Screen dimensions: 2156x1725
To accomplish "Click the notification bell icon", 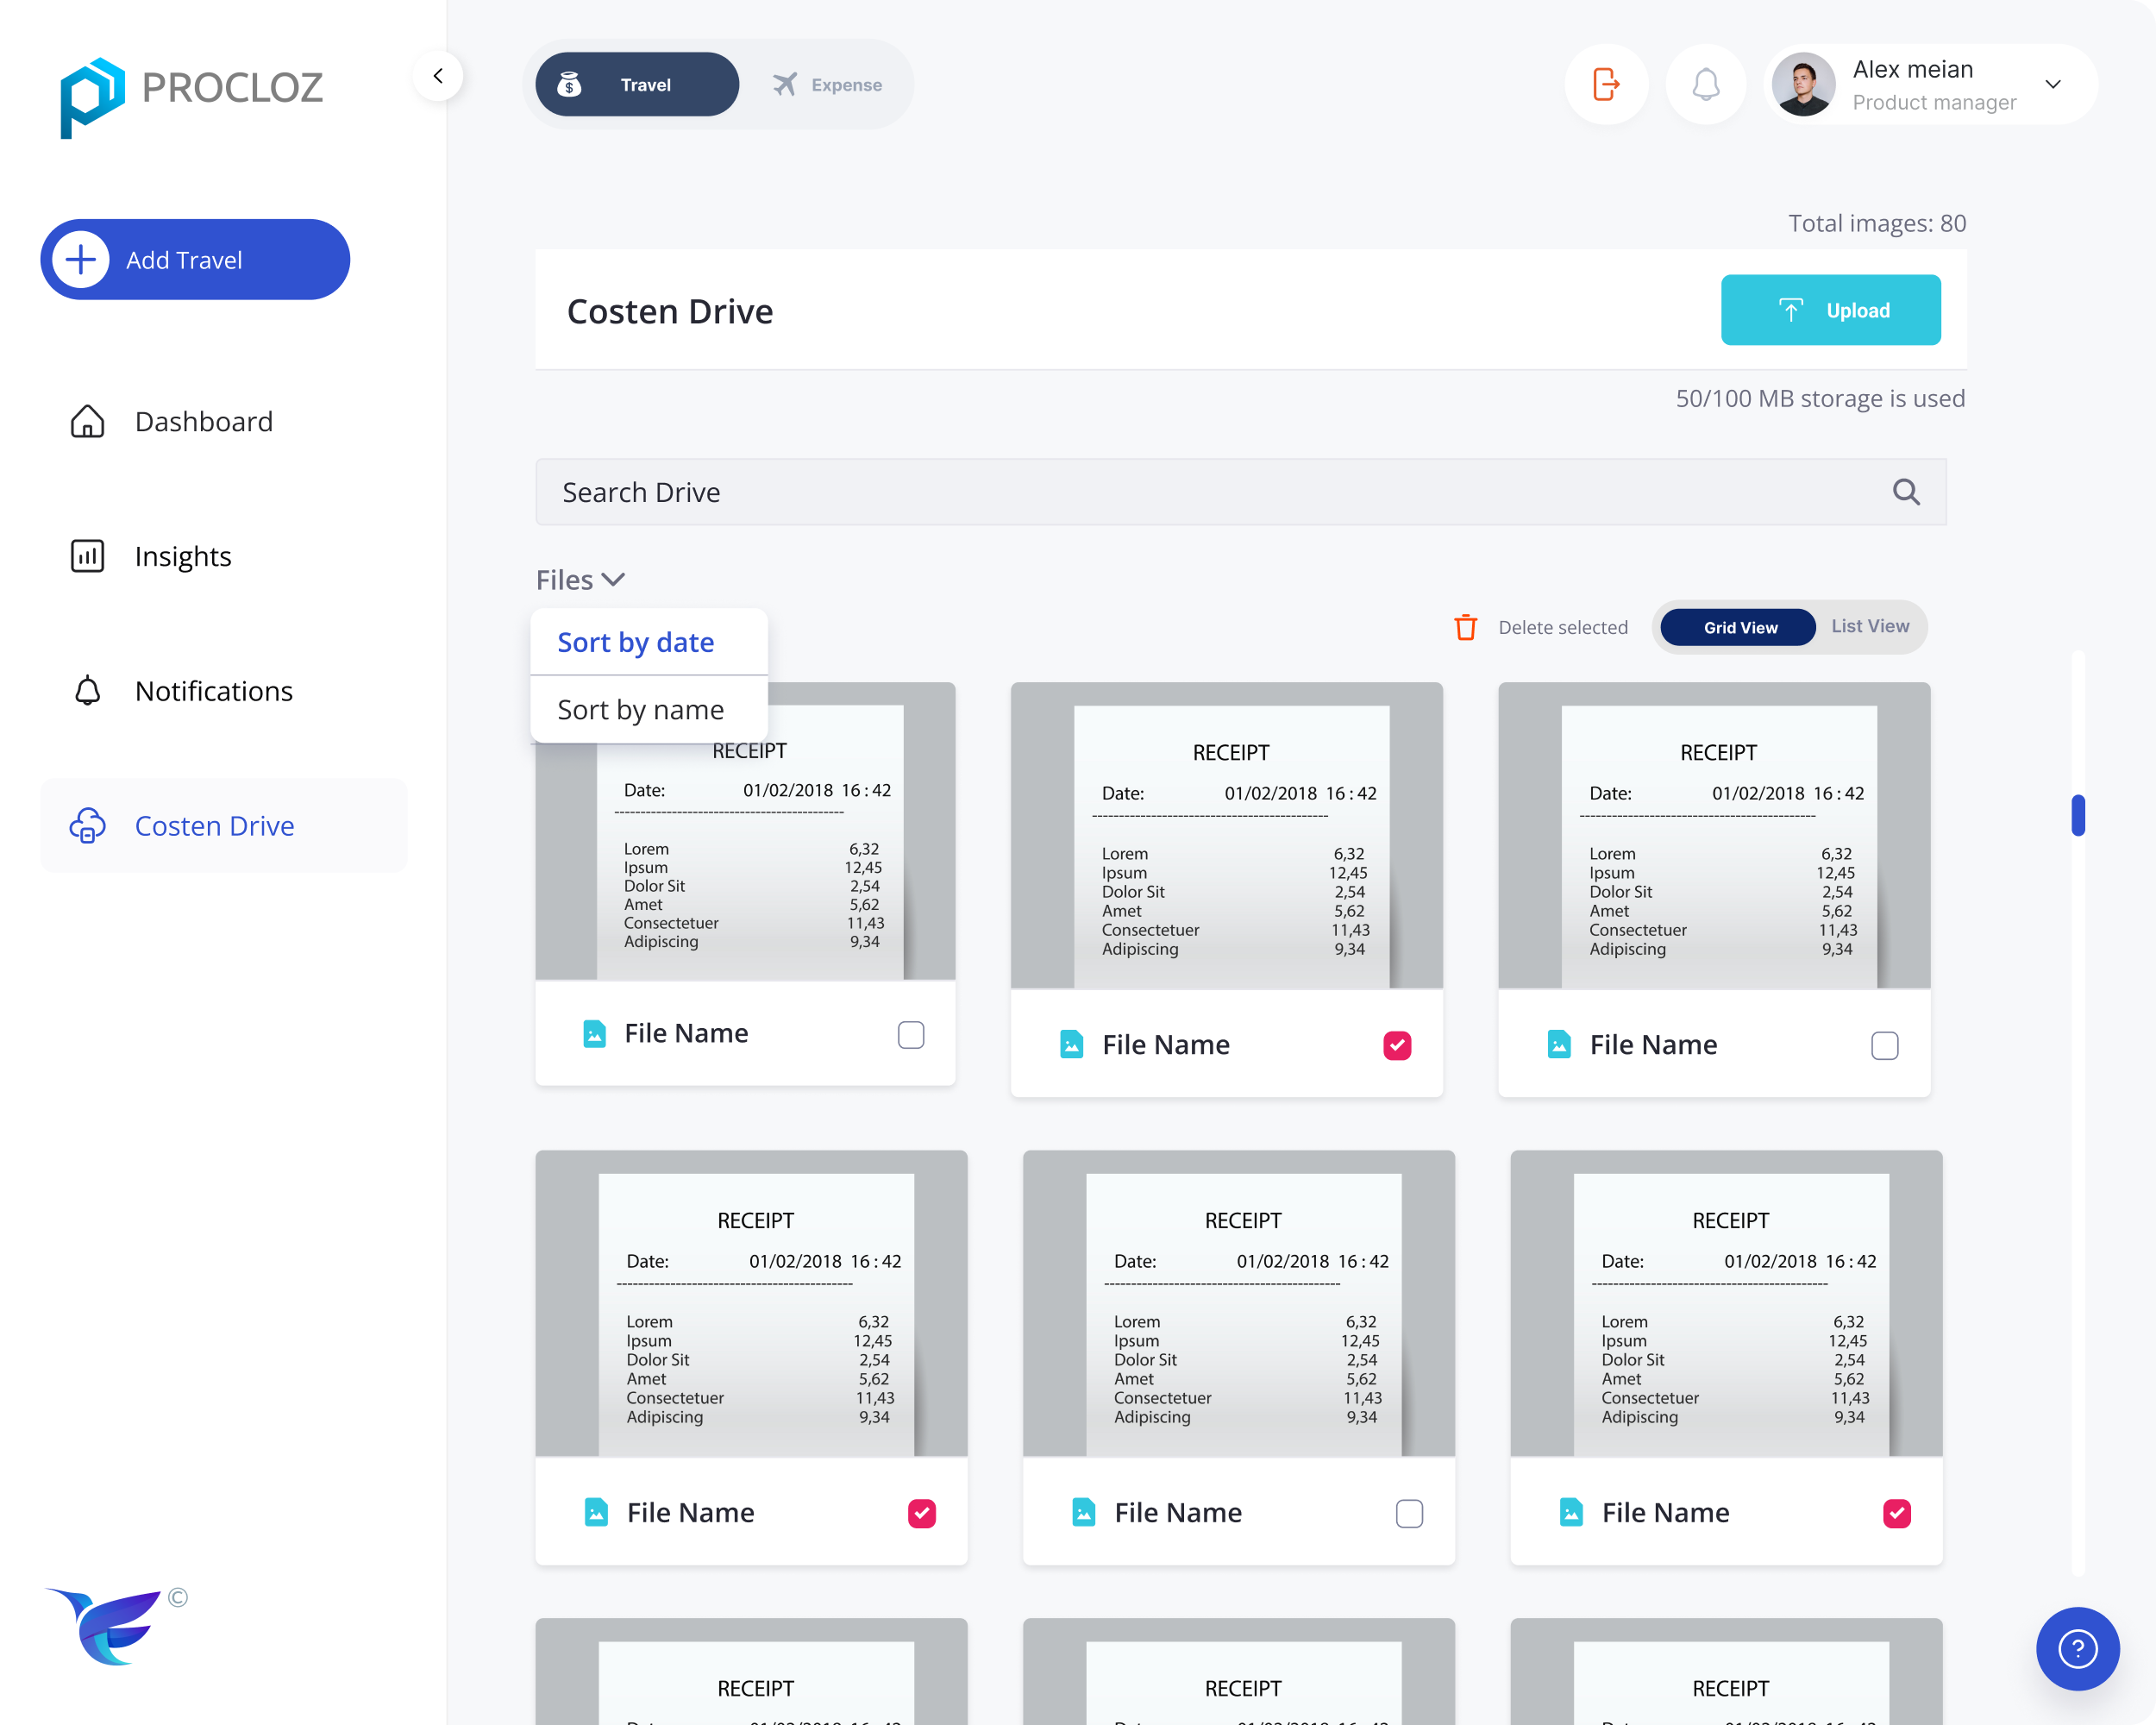I will point(1706,85).
